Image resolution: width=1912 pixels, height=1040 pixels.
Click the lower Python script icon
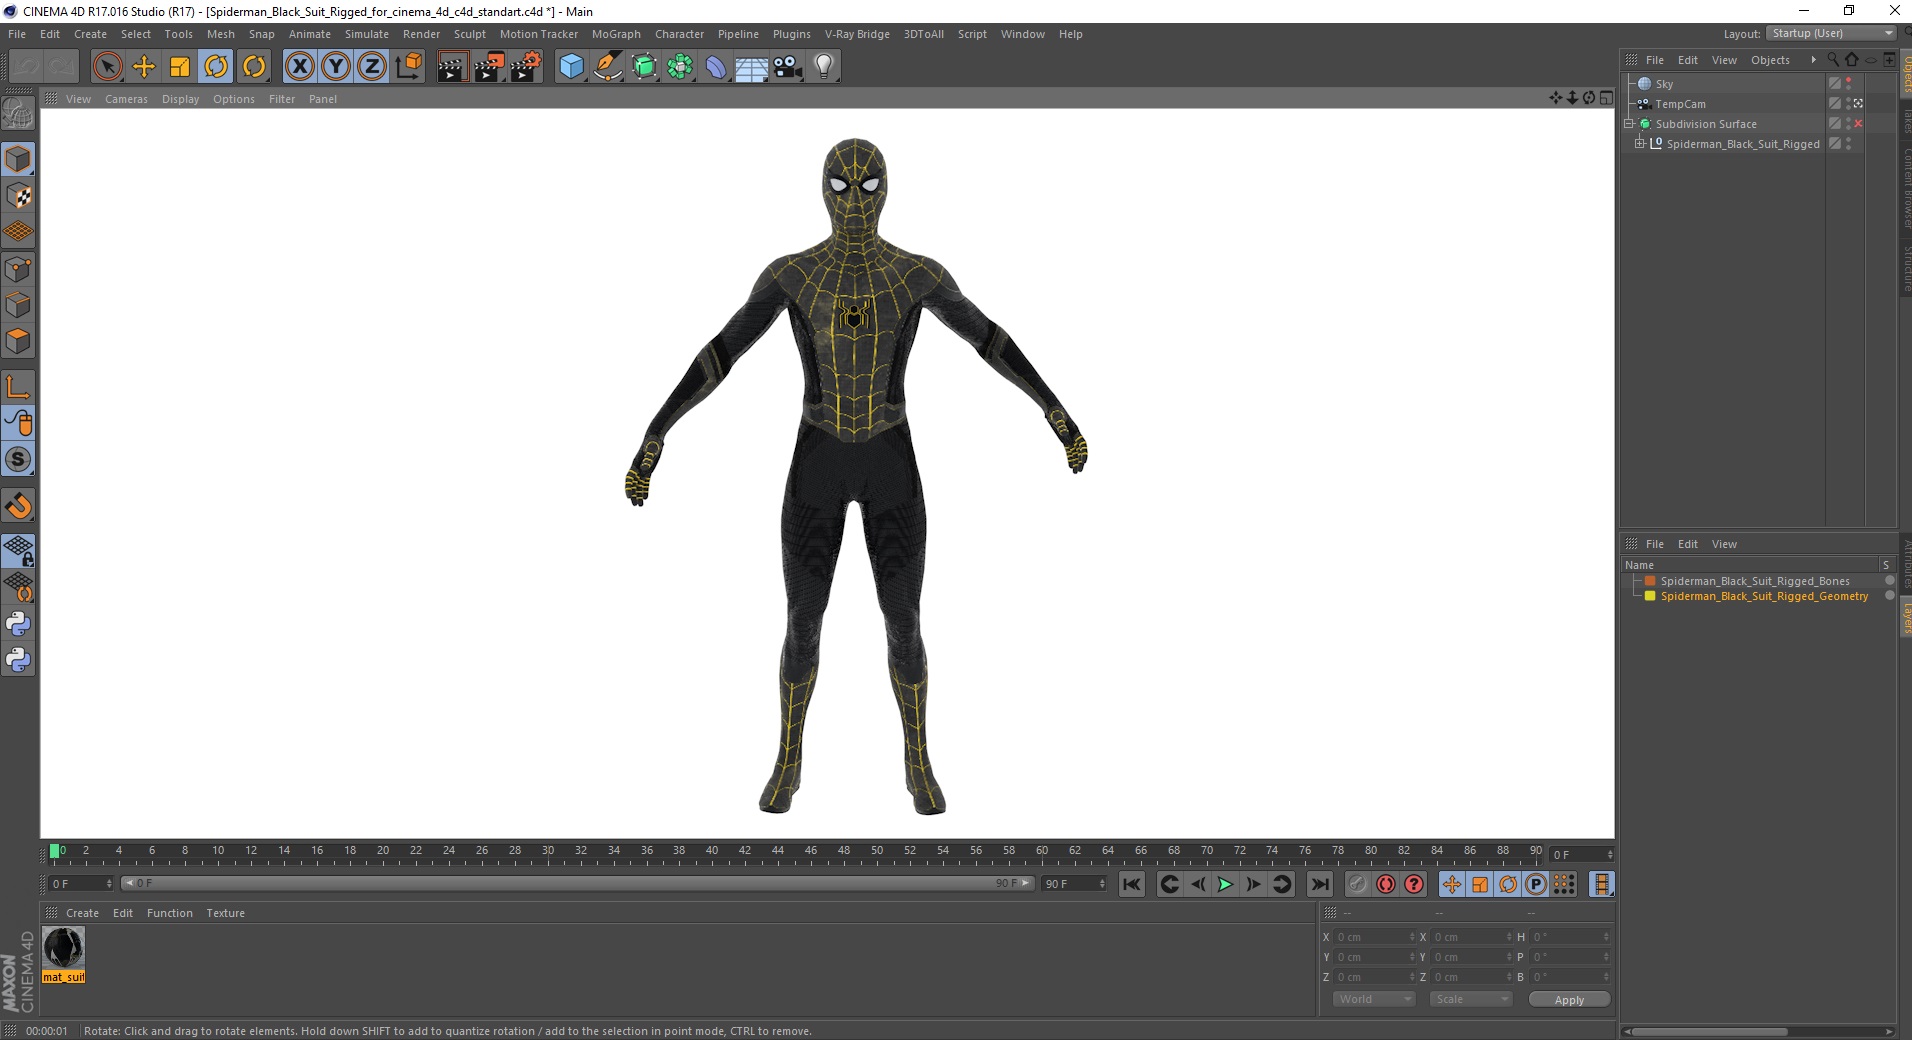coord(18,660)
